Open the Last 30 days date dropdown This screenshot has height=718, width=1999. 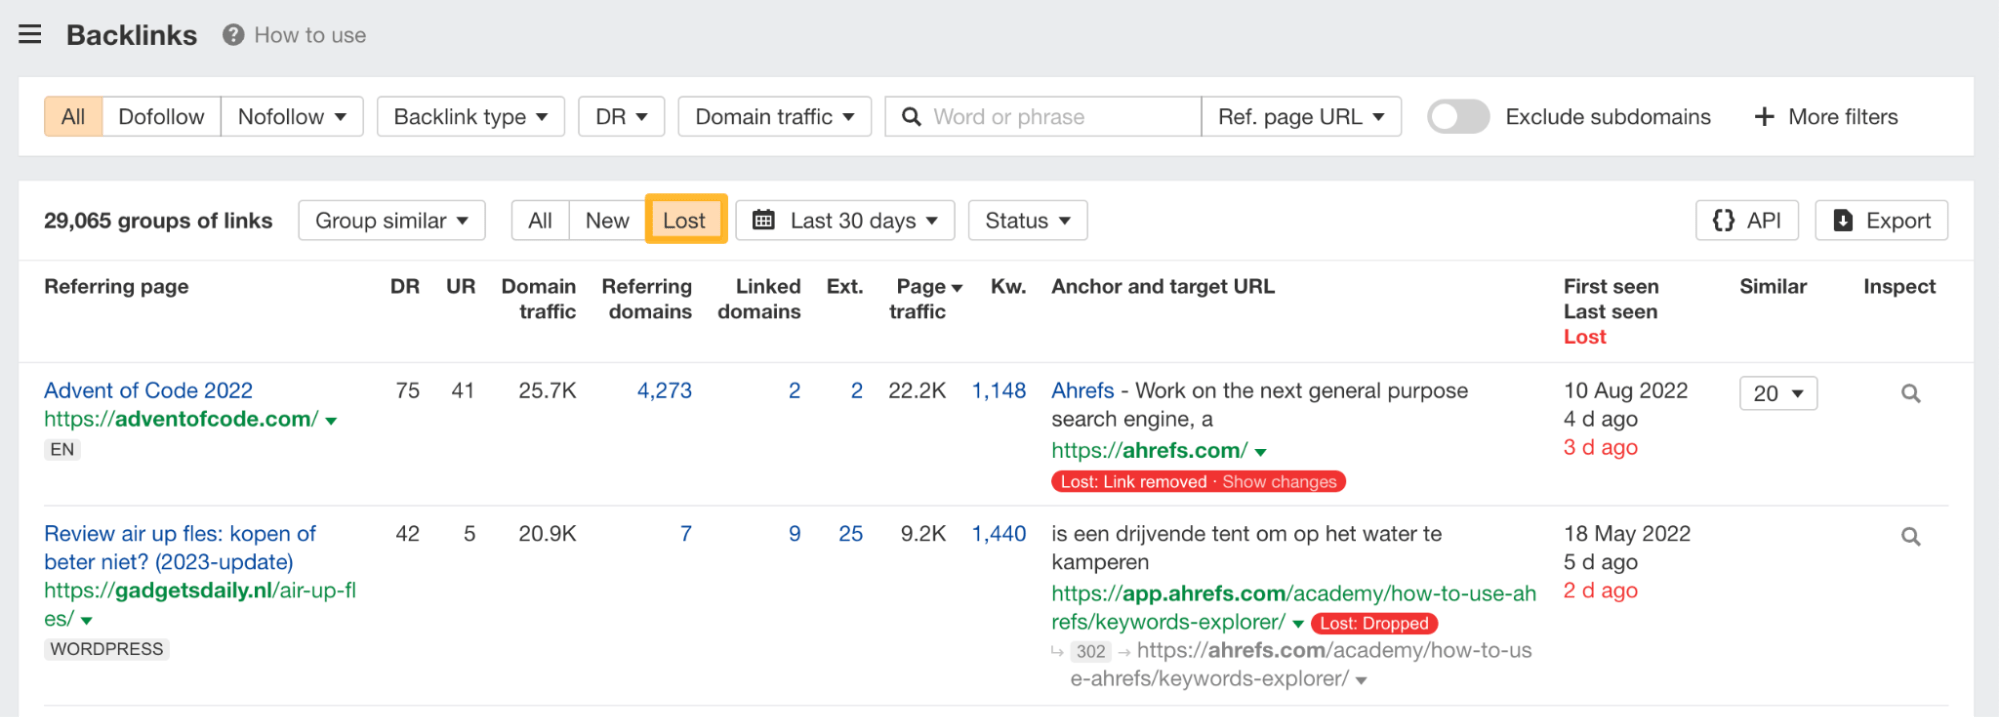pyautogui.click(x=845, y=221)
